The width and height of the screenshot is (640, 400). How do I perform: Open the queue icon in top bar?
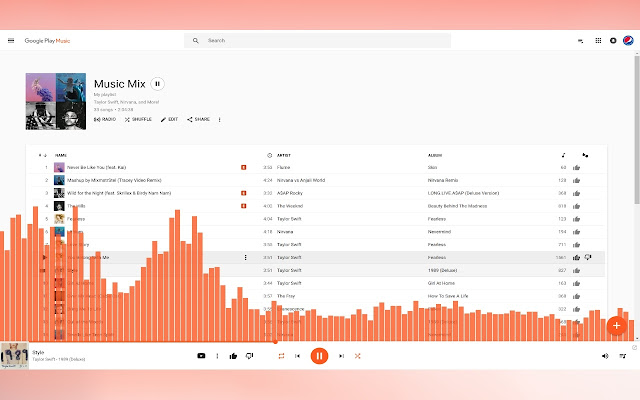coord(580,40)
